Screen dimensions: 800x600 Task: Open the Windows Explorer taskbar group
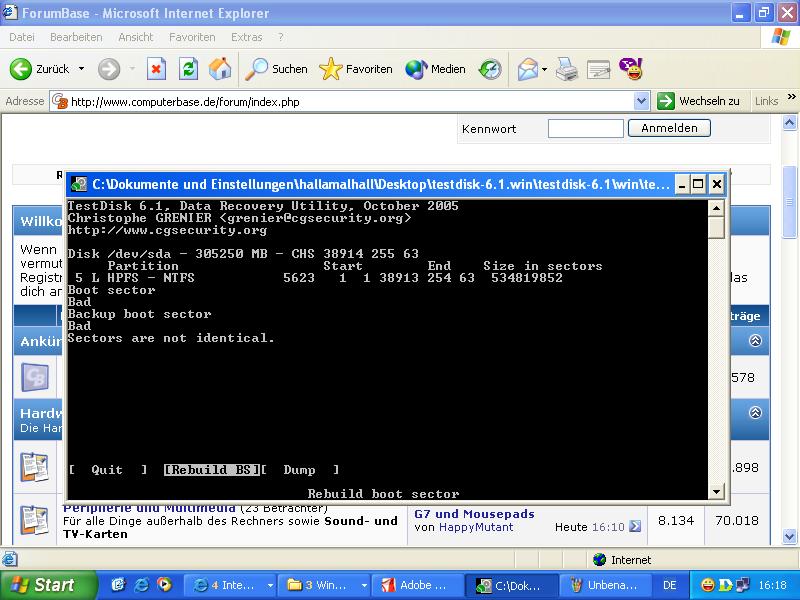pos(323,585)
